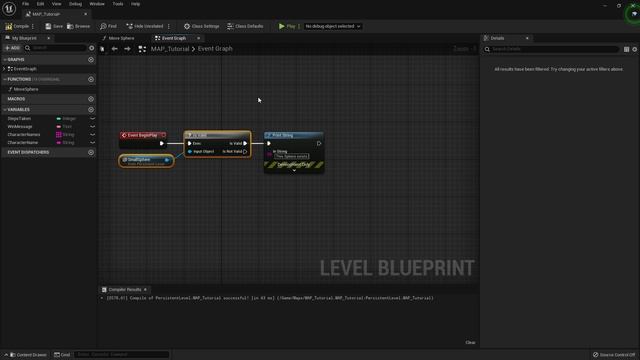Open the Tools menu
The height and width of the screenshot is (360, 640).
118,4
